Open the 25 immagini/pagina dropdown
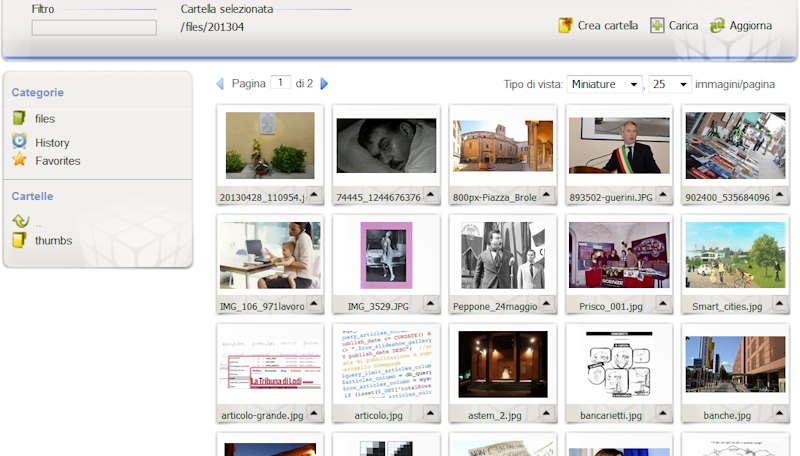Viewport: 800px width, 456px height. 669,84
